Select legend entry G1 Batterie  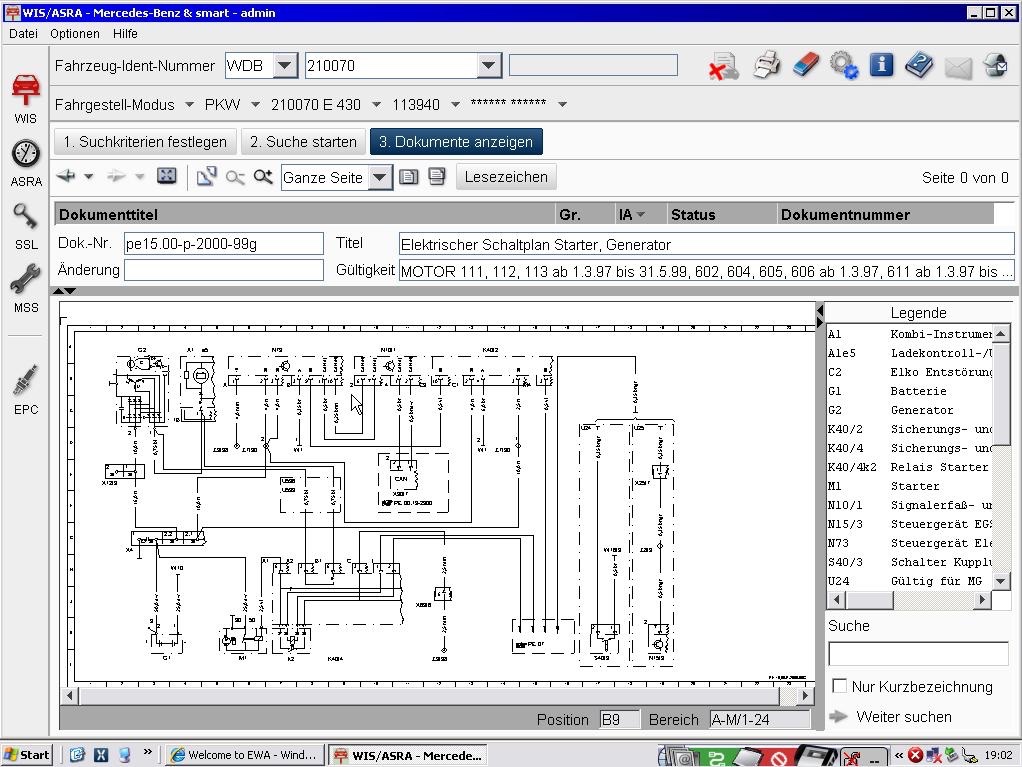pyautogui.click(x=910, y=391)
